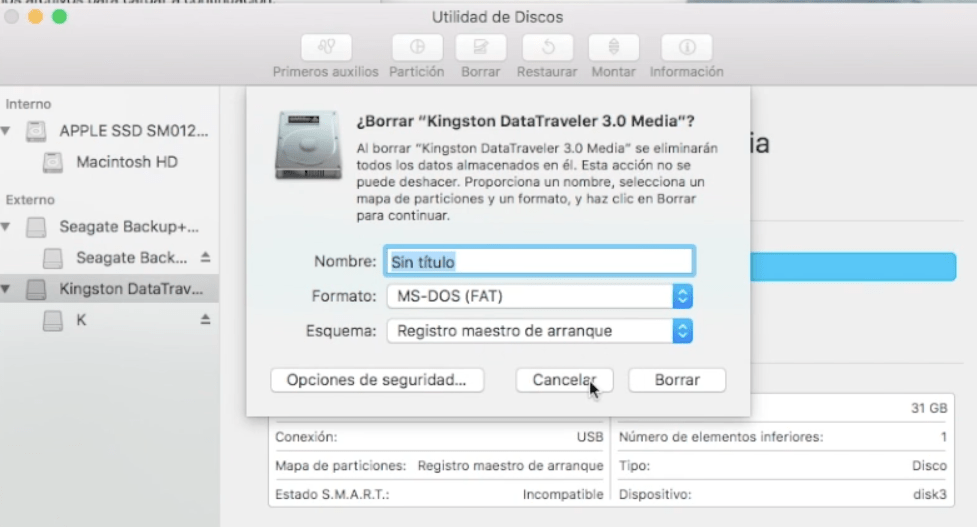Screen dimensions: 977x527
Task: Confirm erase with the Borrar button
Action: [677, 380]
